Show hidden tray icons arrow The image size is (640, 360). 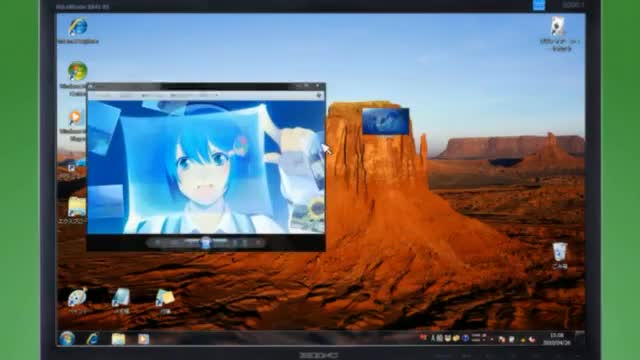point(492,339)
